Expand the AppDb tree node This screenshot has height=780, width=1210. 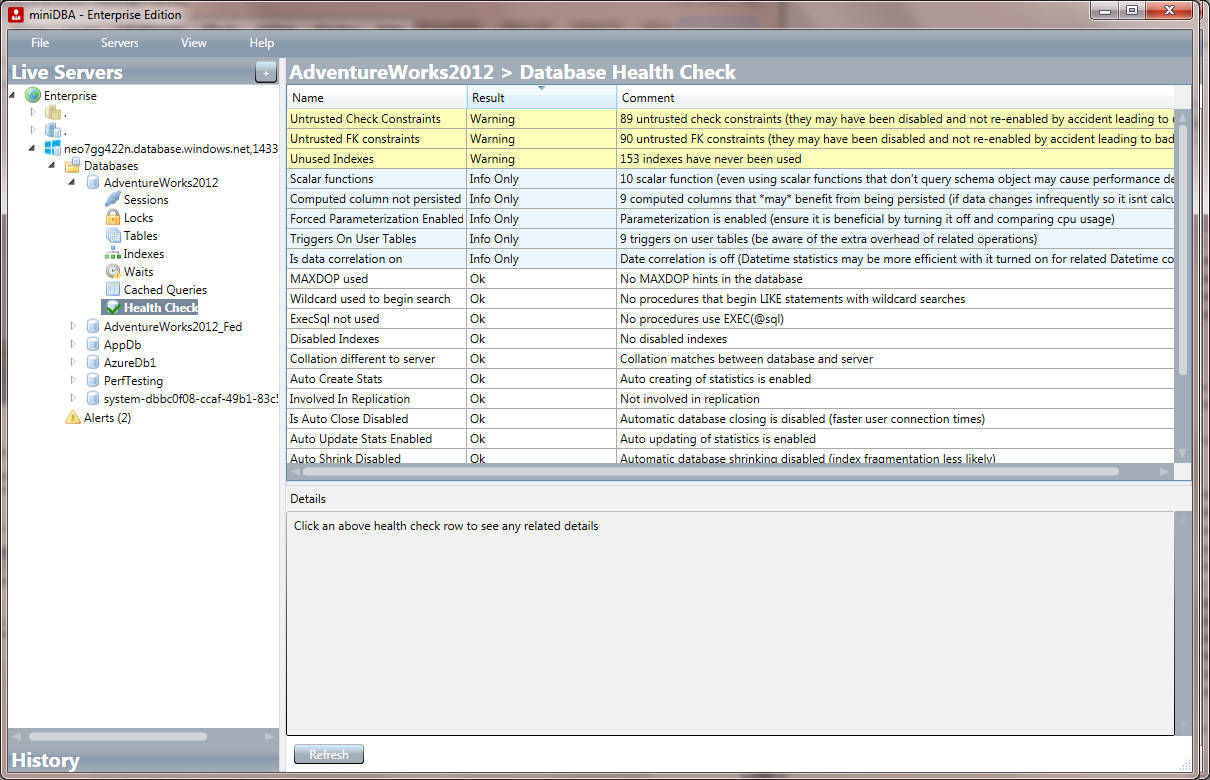(x=71, y=344)
